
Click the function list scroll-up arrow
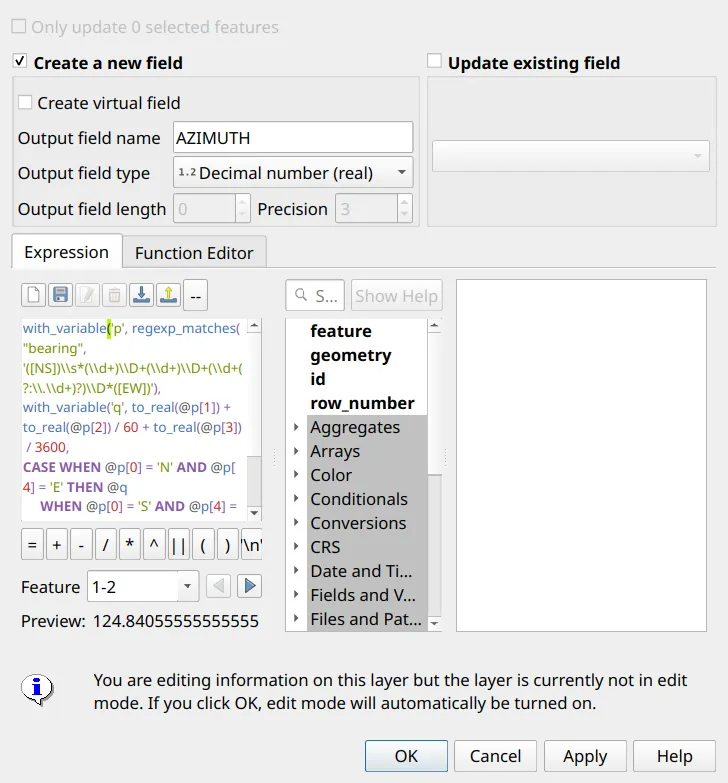(x=434, y=326)
